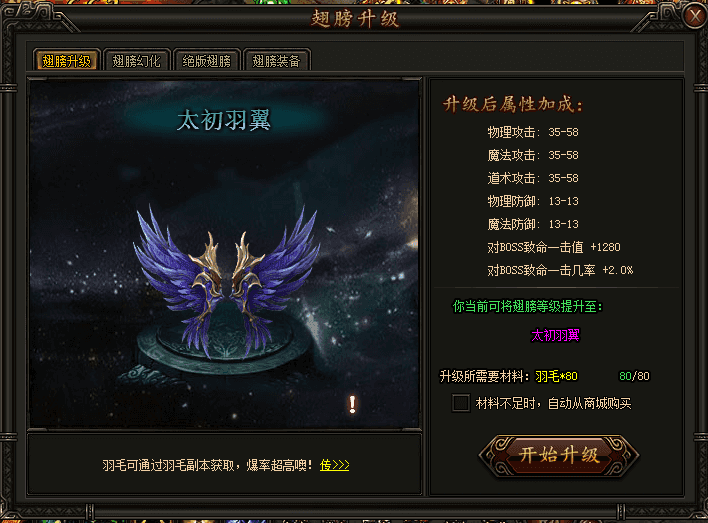Go to the 翅膀装备 tab
The image size is (708, 523).
pyautogui.click(x=276, y=61)
